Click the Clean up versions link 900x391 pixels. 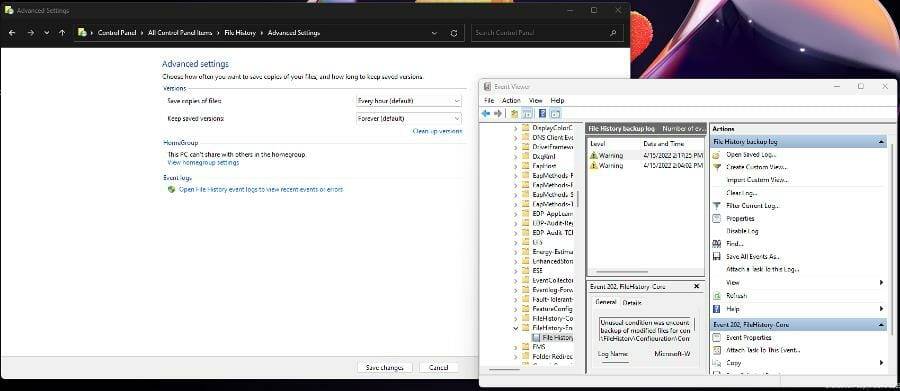click(x=437, y=131)
